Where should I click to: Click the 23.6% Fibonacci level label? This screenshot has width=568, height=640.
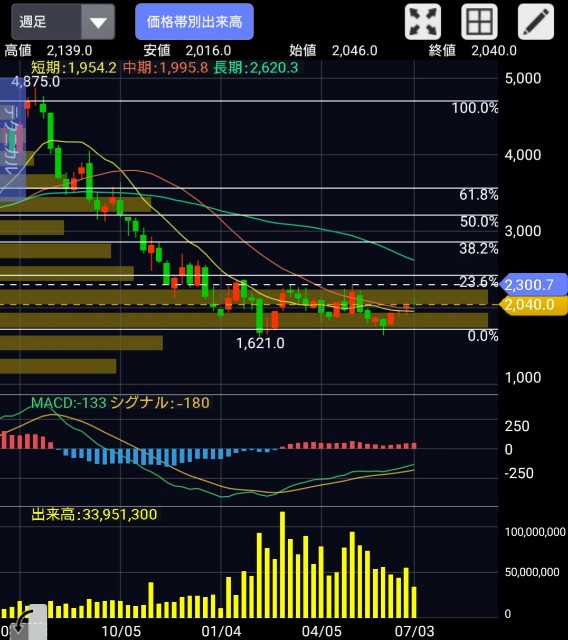click(479, 282)
